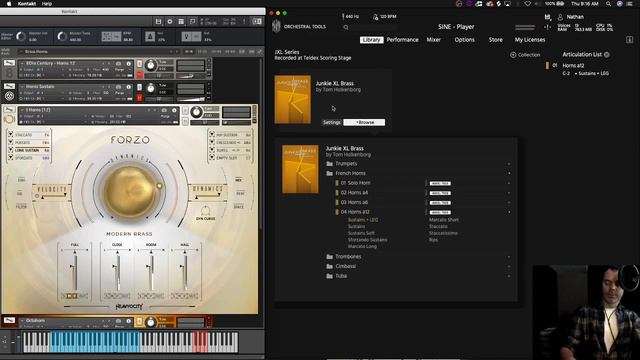The width and height of the screenshot is (640, 360).
Task: Open snapshot camera on Horns Sustain instrument
Action: point(118,87)
